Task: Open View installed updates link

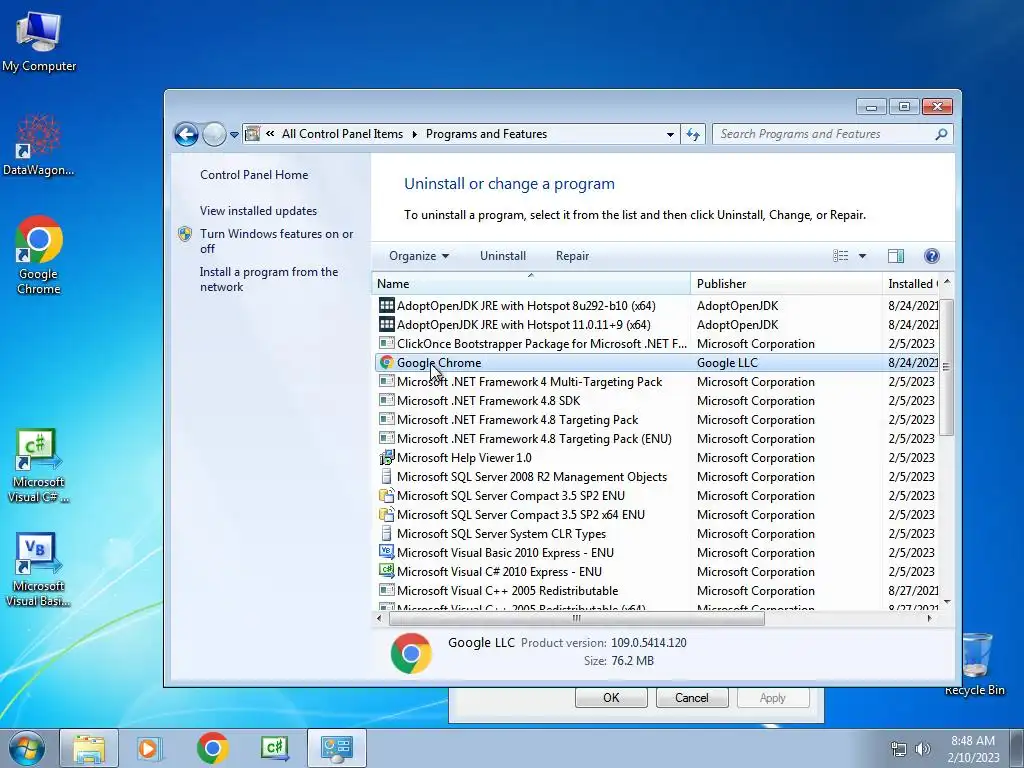Action: click(258, 211)
